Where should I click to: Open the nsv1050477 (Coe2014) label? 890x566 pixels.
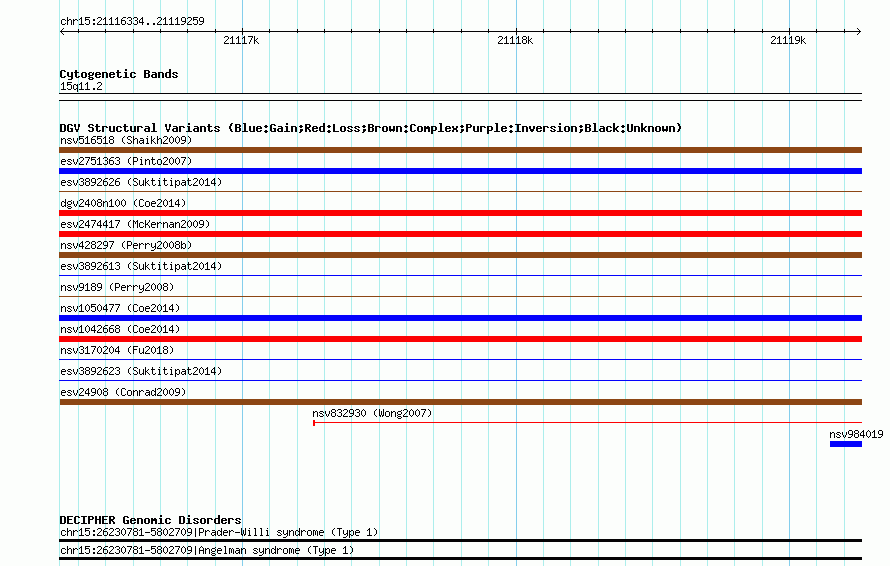(120, 308)
